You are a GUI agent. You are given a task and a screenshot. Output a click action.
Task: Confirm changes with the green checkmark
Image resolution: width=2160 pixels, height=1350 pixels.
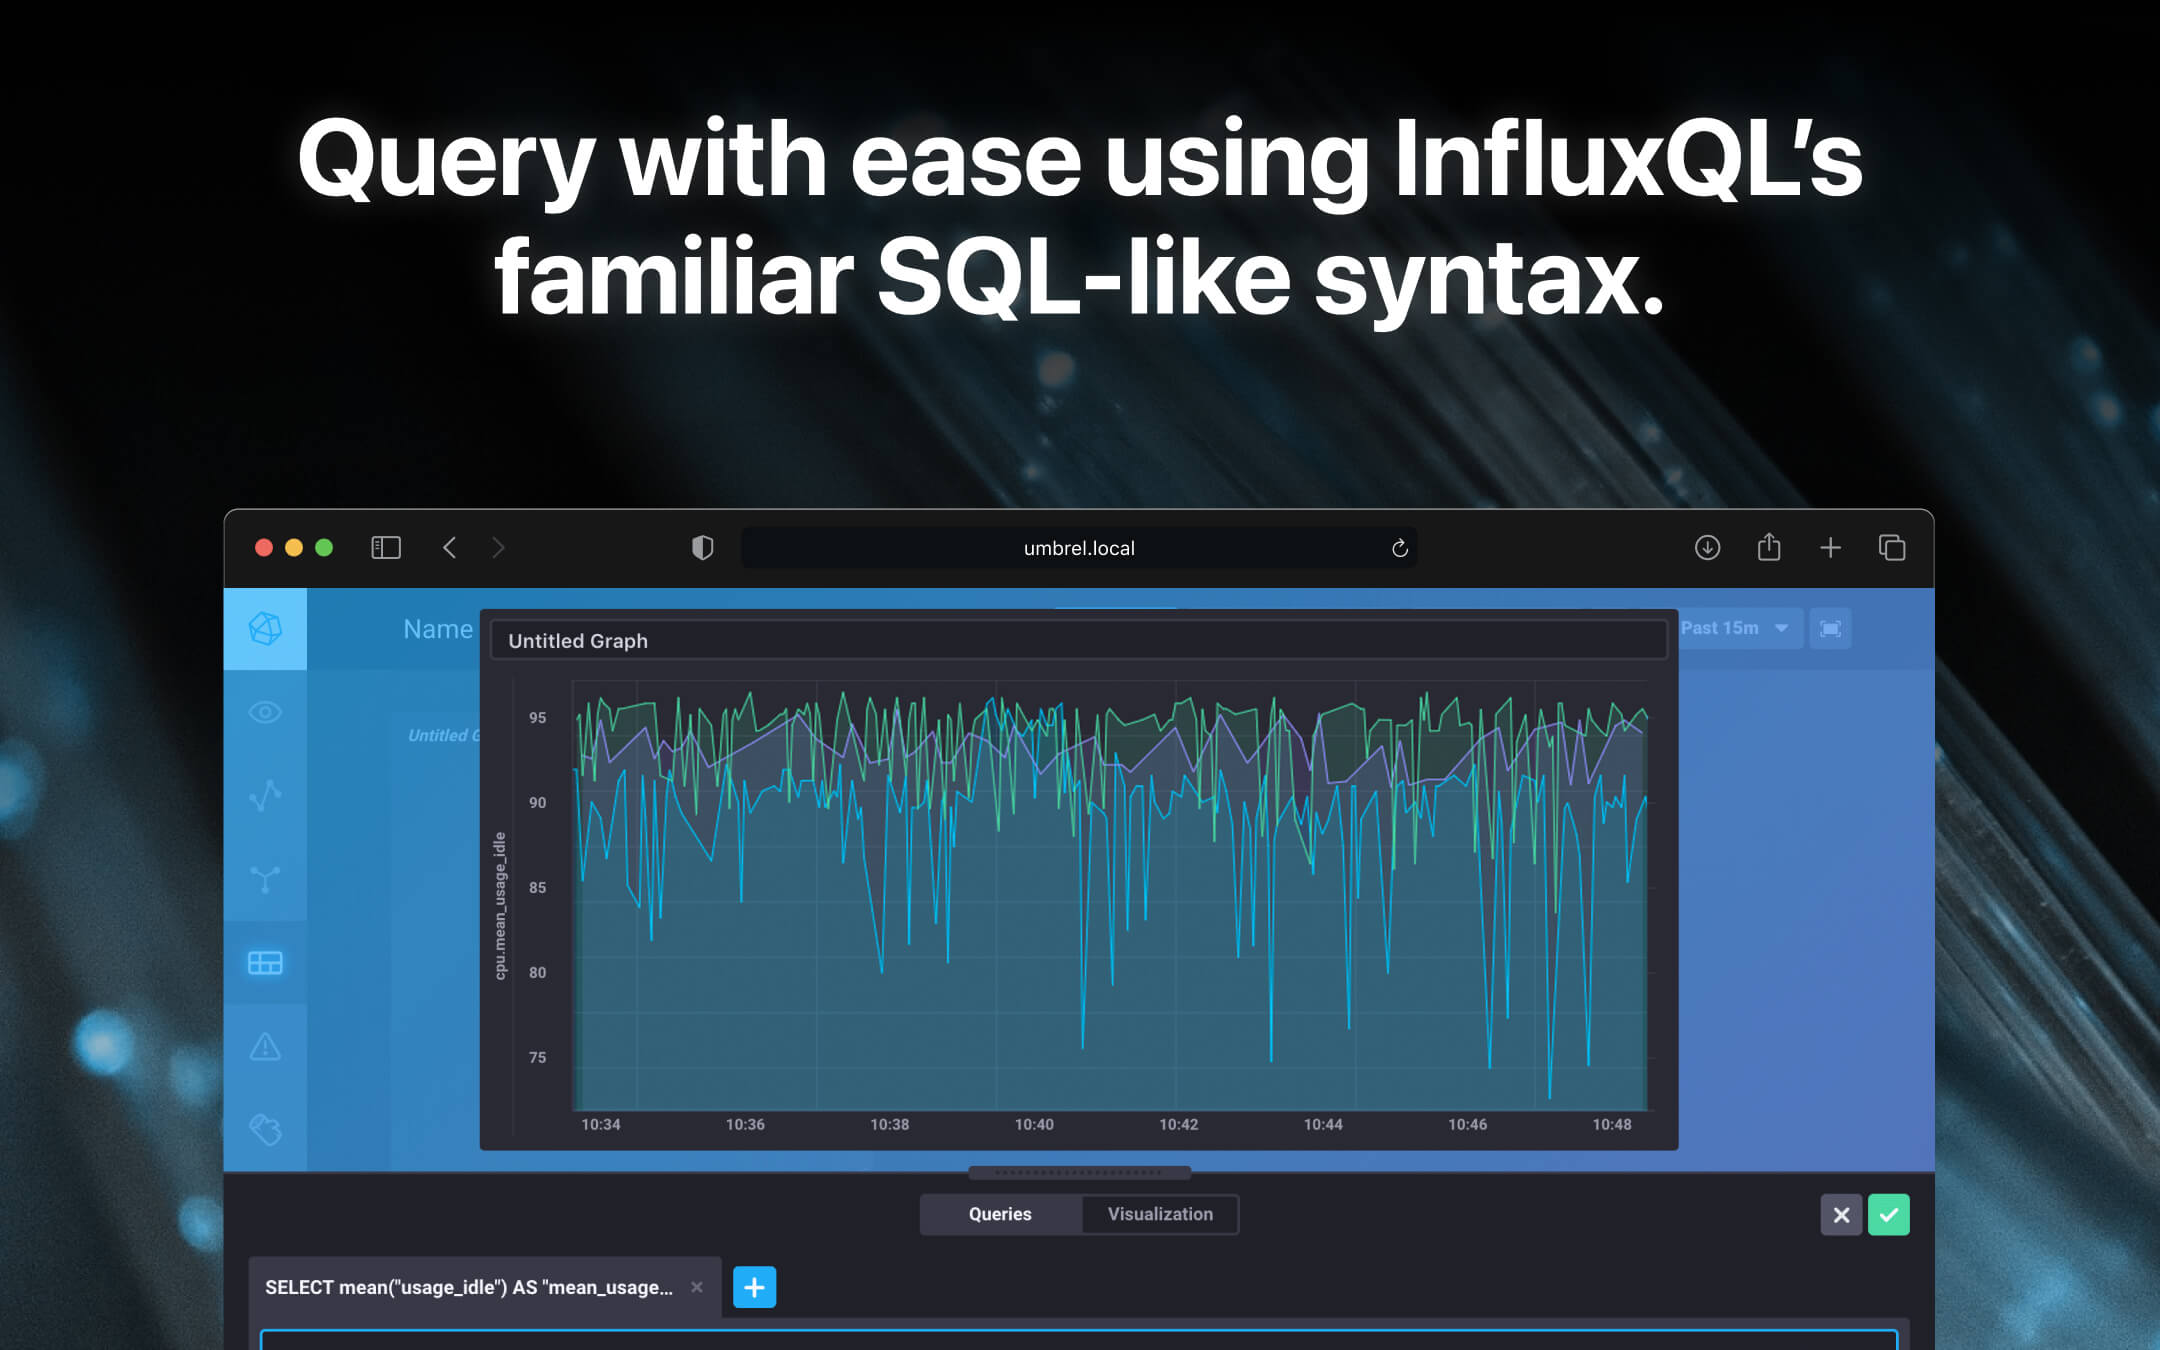tap(1889, 1215)
